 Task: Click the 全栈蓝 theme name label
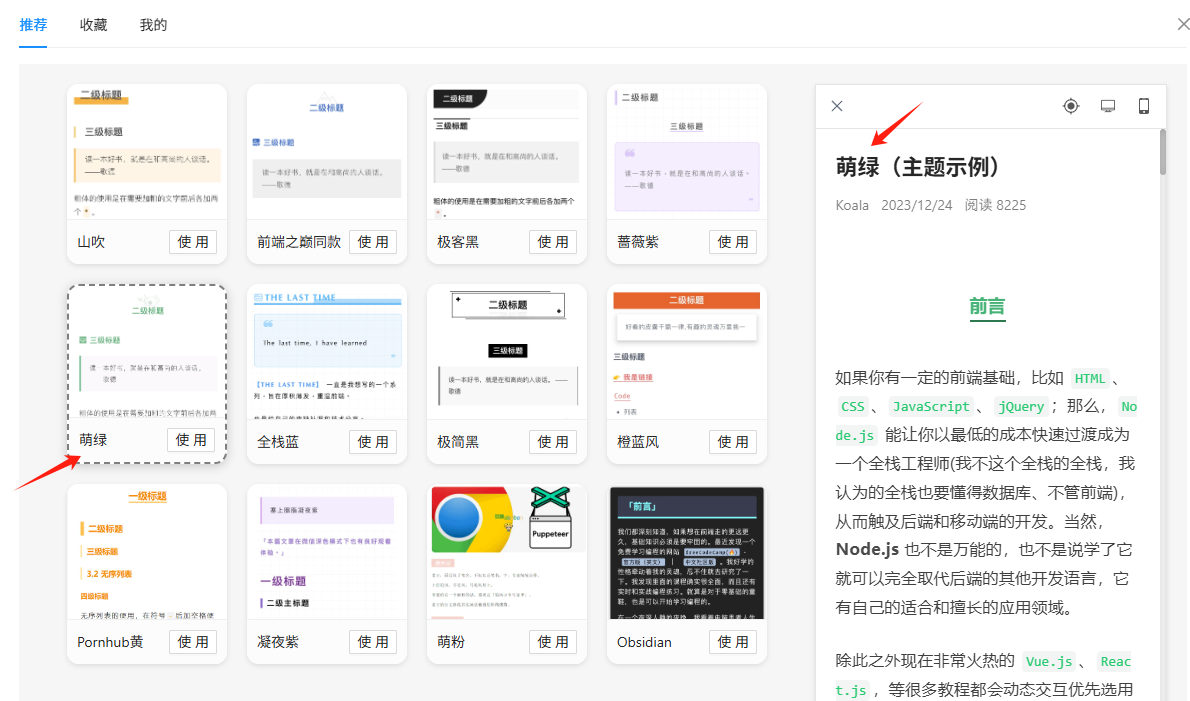pos(278,442)
